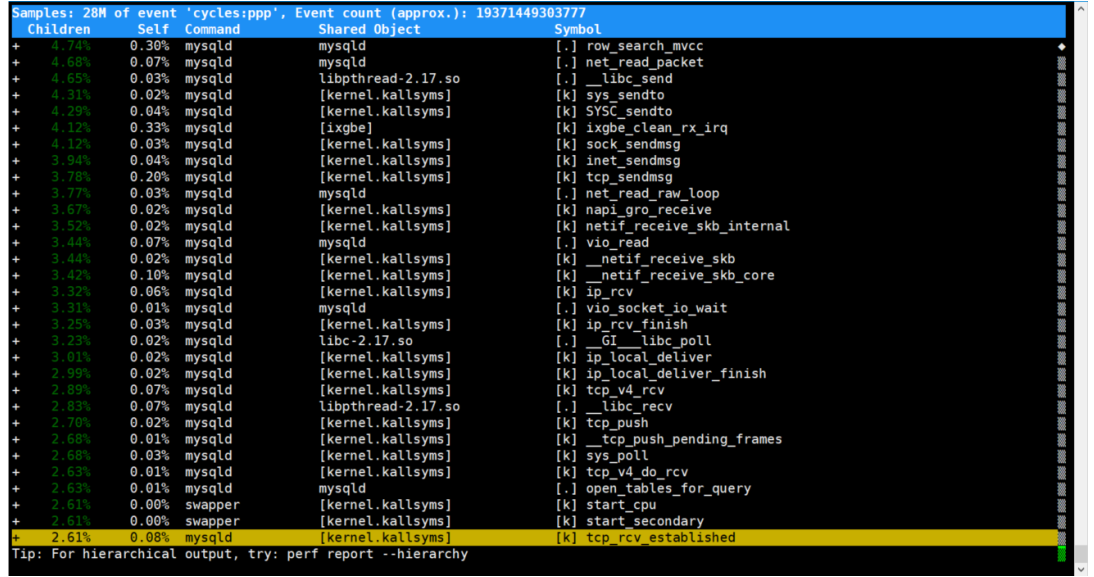
Task: Click the Shared Object column header
Action: [370, 29]
